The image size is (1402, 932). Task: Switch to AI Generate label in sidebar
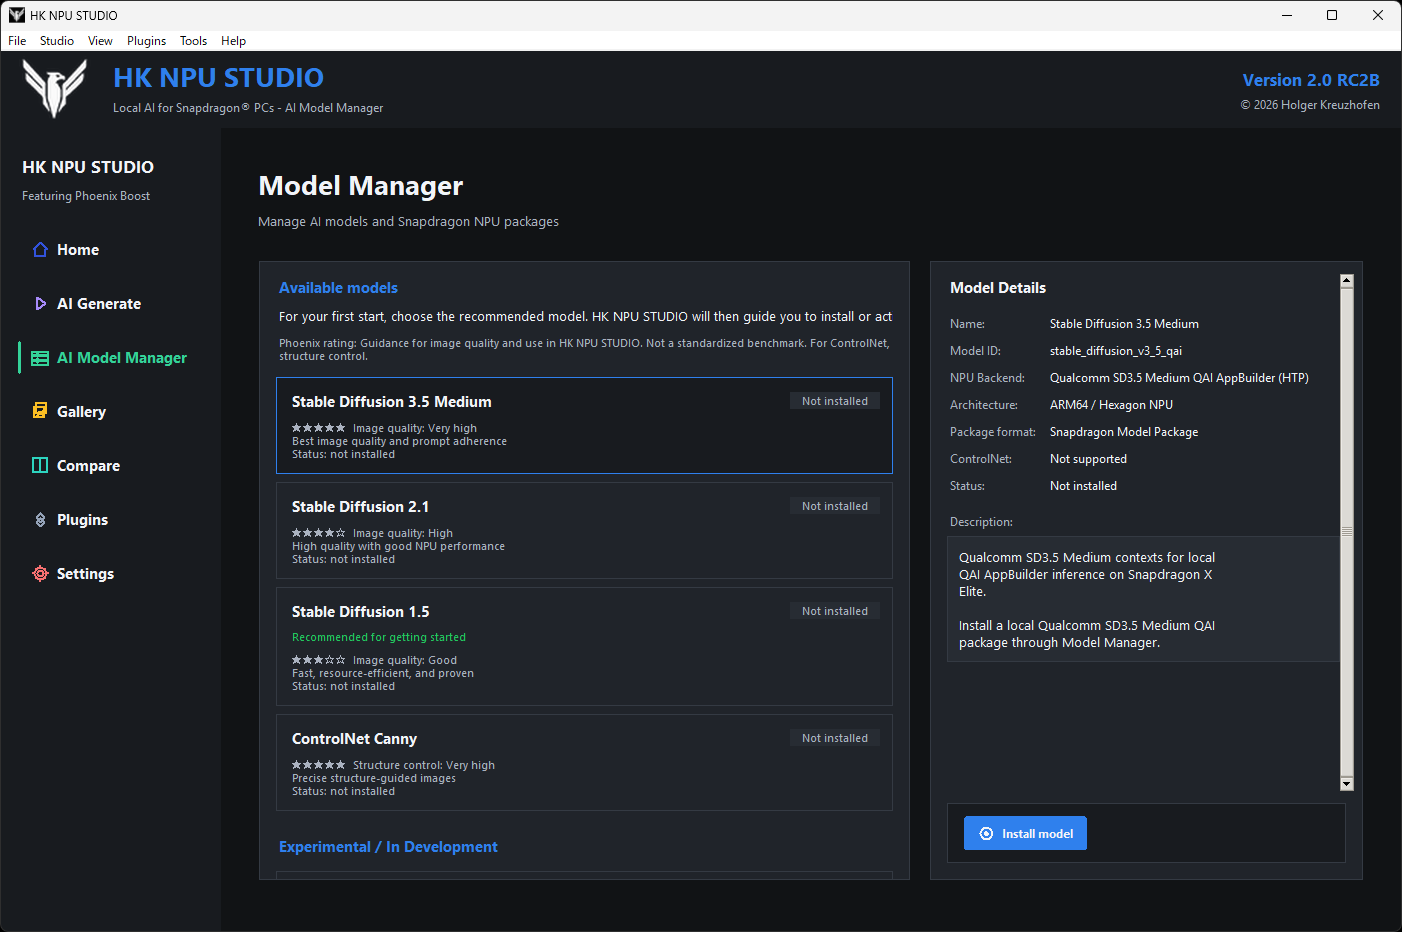[99, 304]
